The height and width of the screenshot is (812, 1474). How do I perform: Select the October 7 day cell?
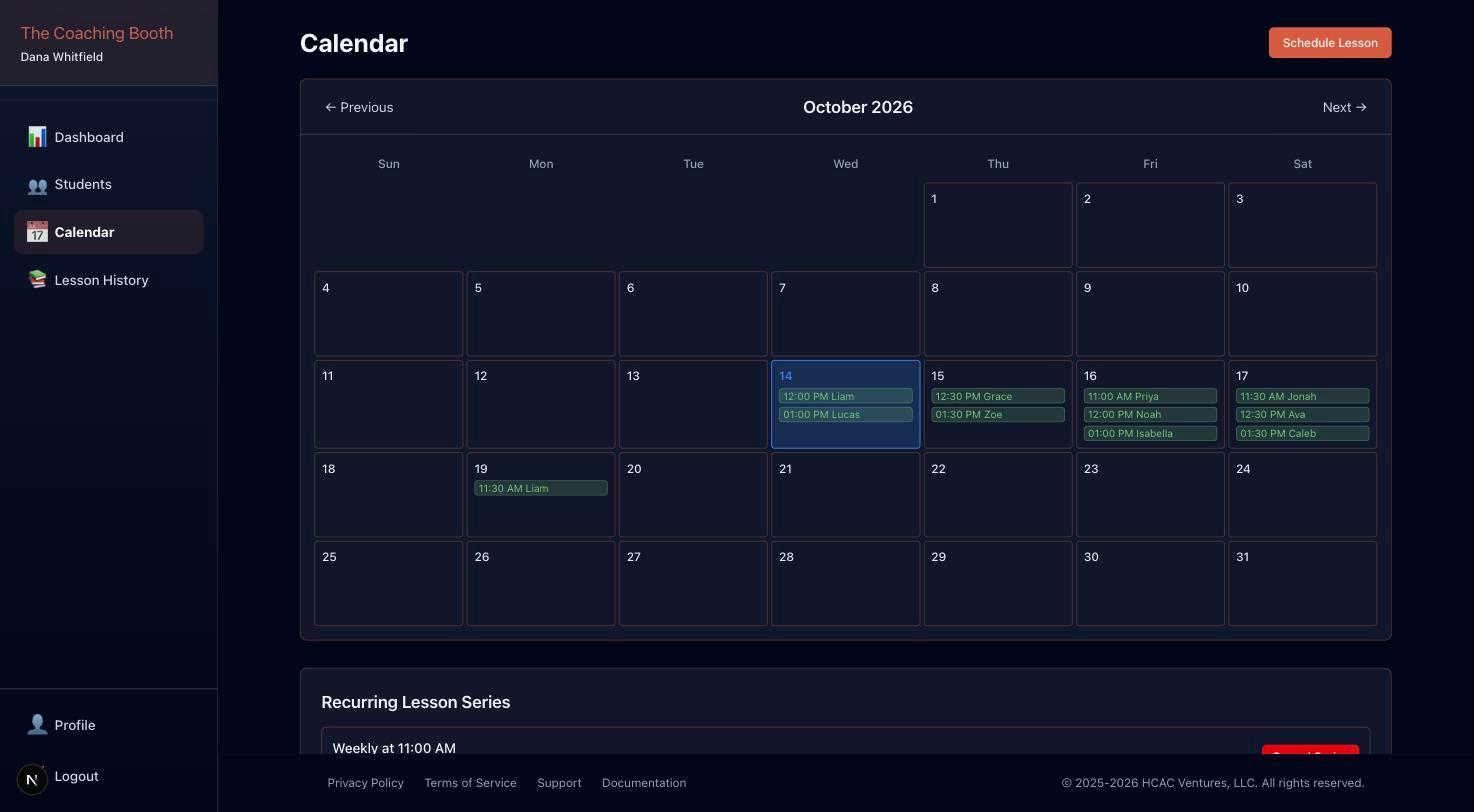[x=846, y=314]
